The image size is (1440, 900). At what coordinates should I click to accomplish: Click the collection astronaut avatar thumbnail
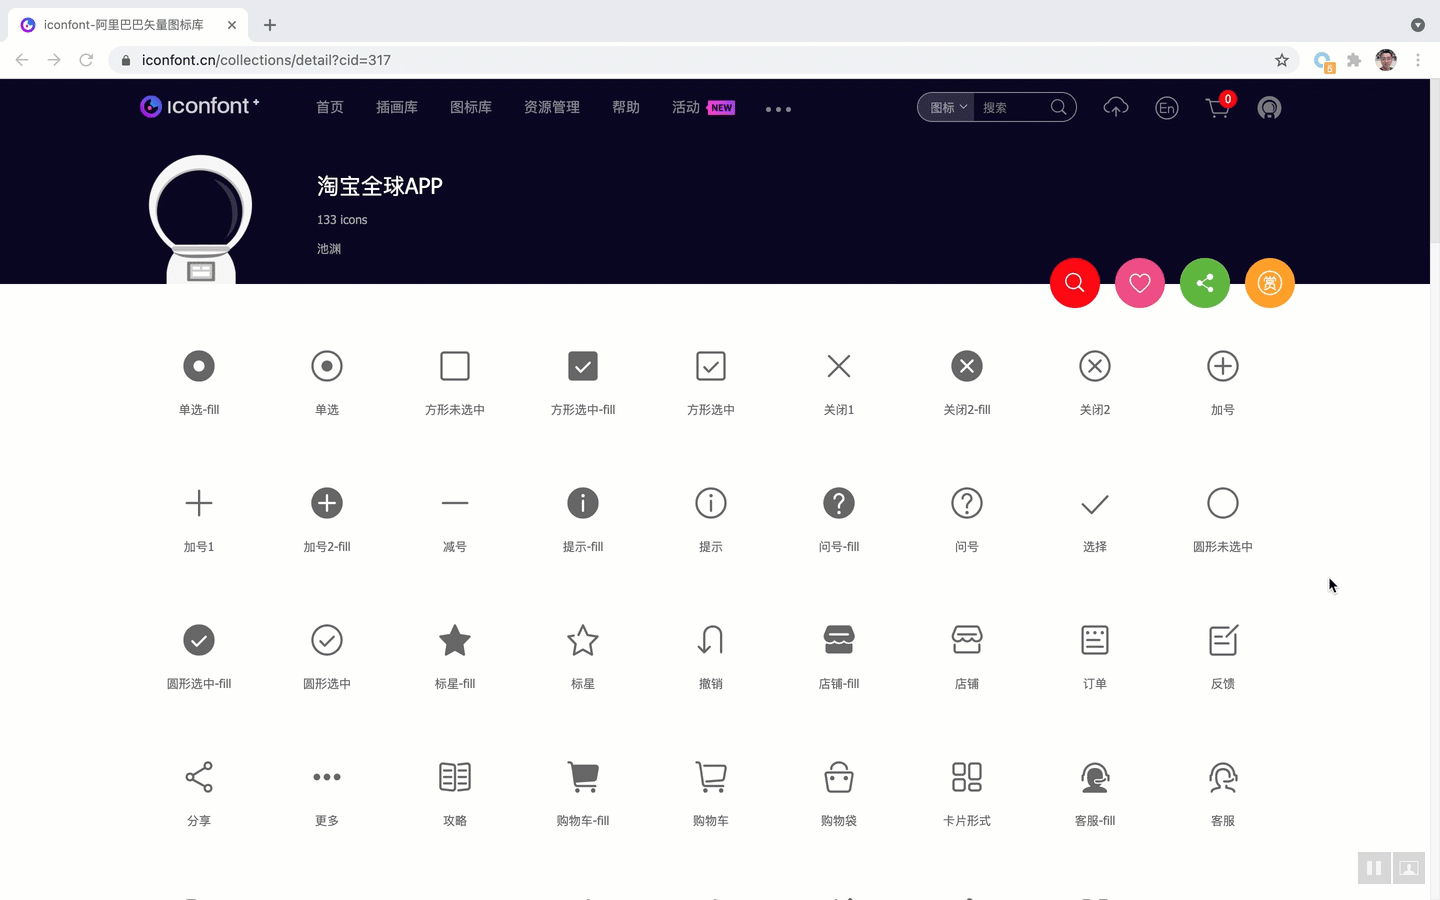pos(200,219)
